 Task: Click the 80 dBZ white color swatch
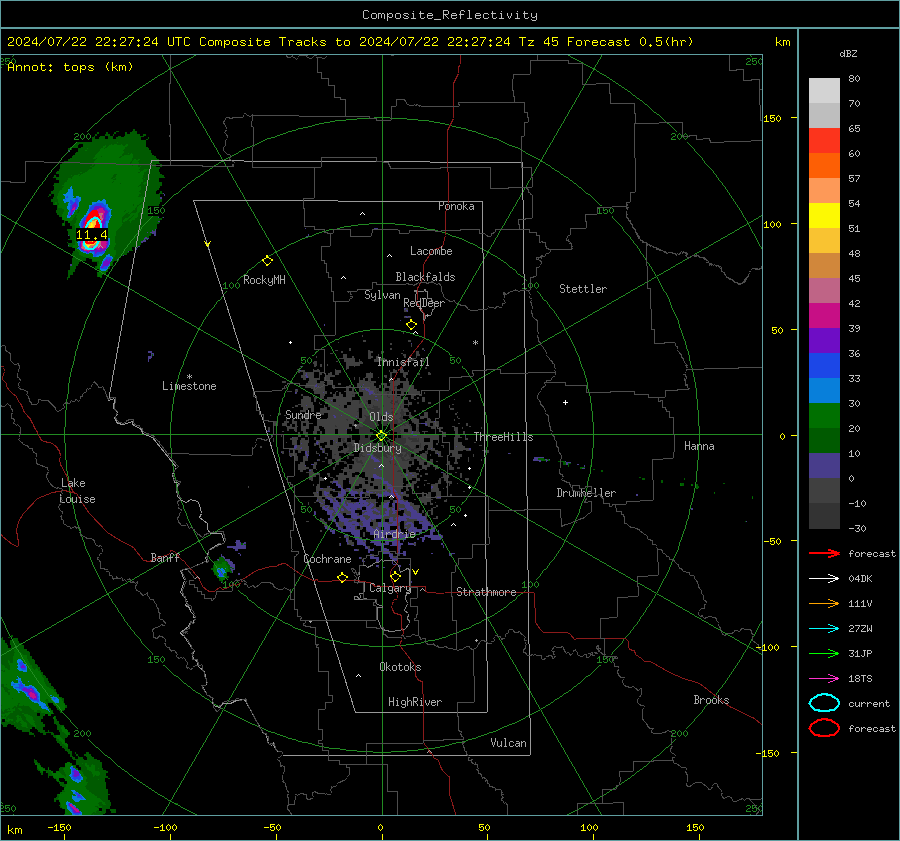(824, 90)
